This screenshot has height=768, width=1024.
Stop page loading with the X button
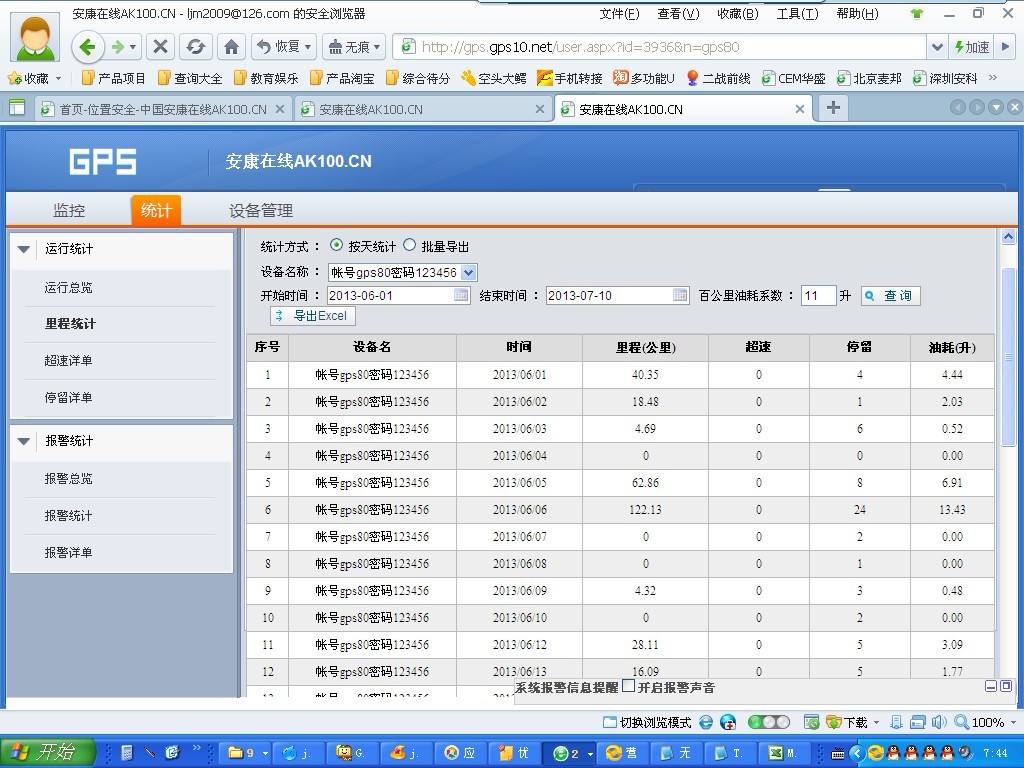(160, 47)
